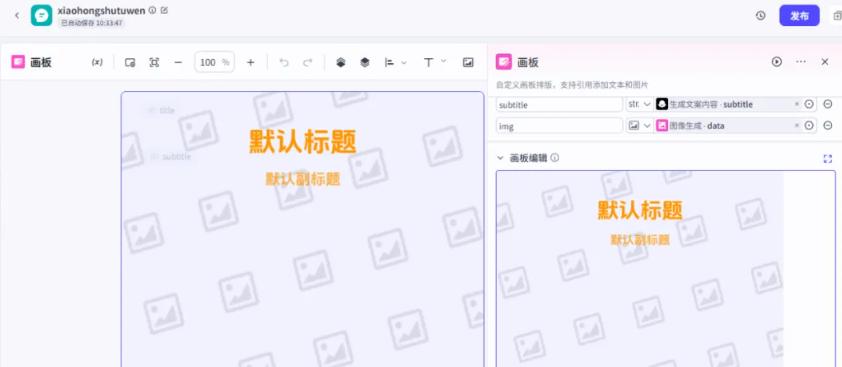
Task: Open the 画板 panel more options
Action: coord(801,62)
